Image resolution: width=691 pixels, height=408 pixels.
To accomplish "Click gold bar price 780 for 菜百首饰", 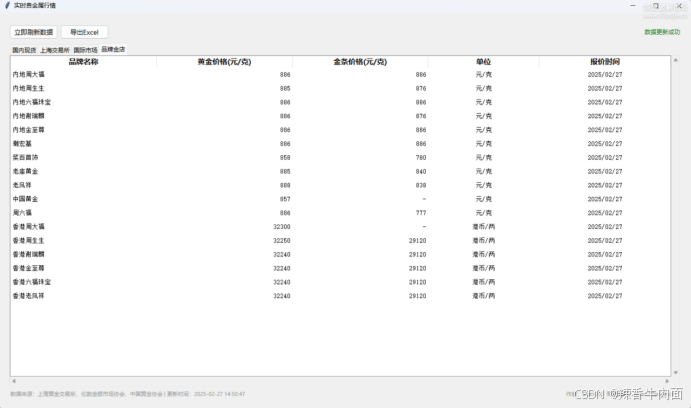I will click(421, 157).
